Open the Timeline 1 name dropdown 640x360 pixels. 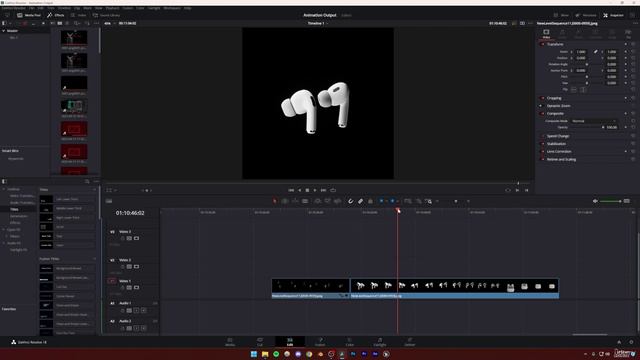tap(318, 23)
